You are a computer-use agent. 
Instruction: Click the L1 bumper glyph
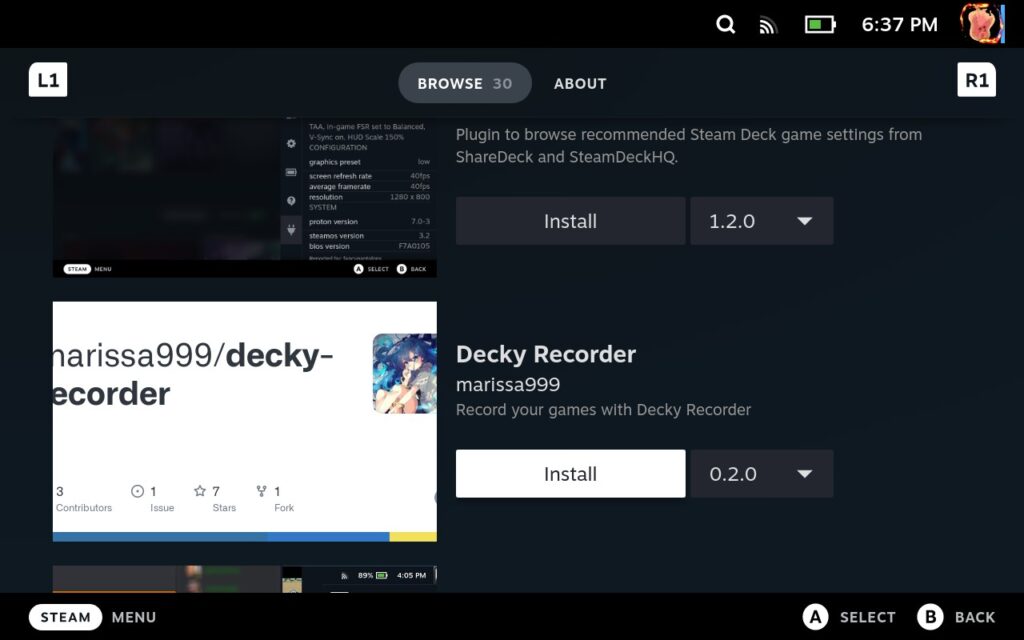pyautogui.click(x=48, y=80)
